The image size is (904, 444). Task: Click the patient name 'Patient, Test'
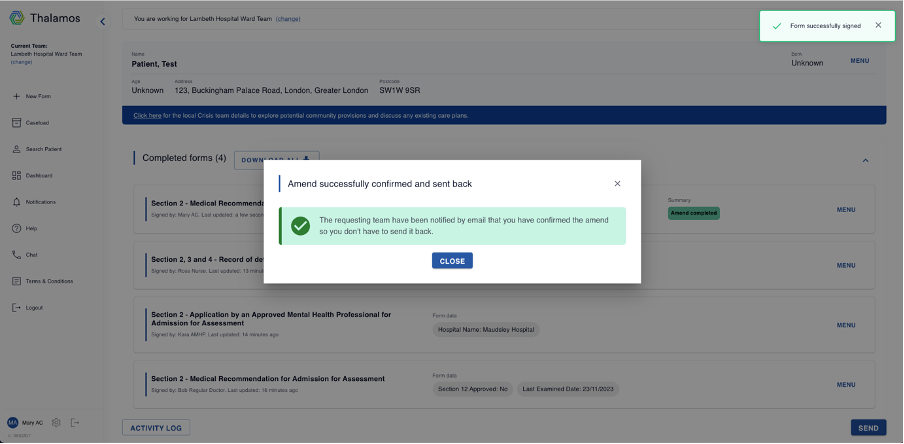point(154,64)
